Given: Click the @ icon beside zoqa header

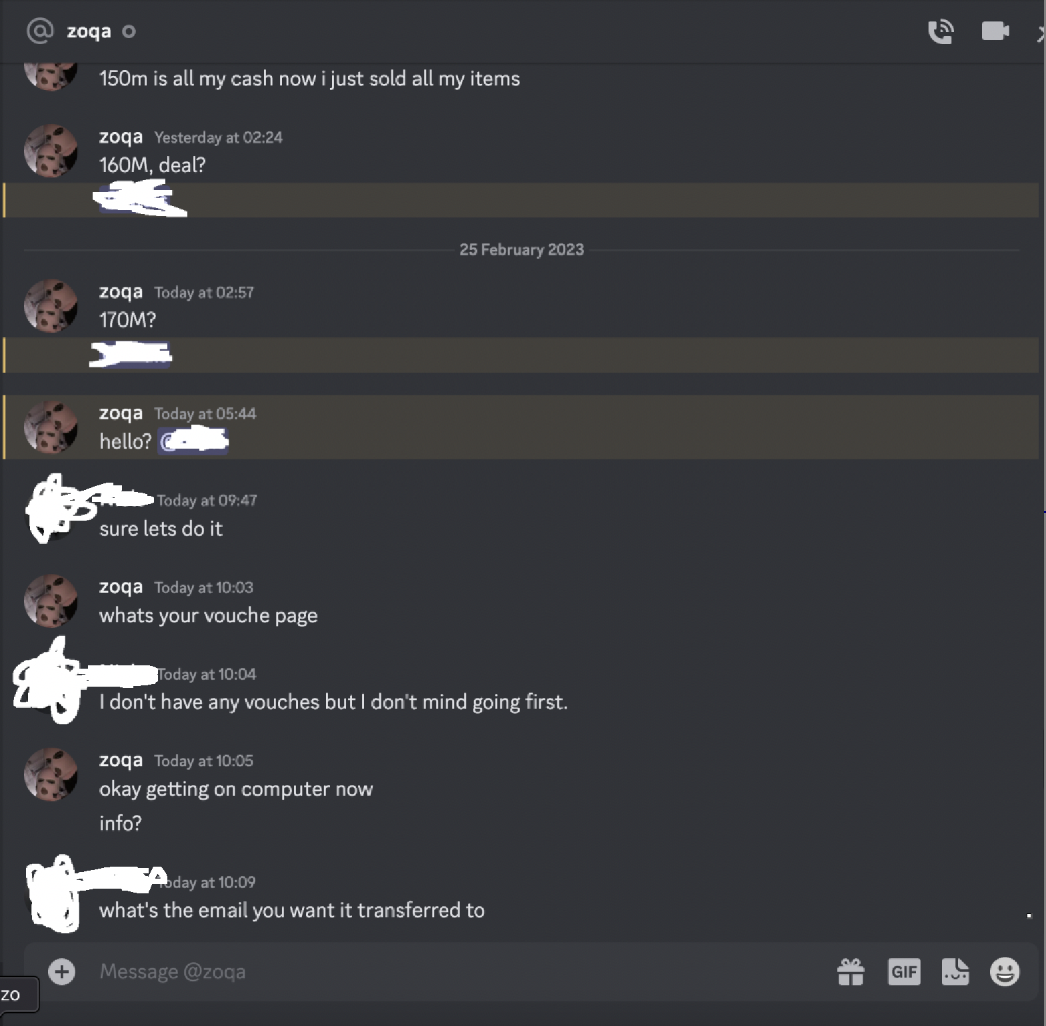Looking at the screenshot, I should [40, 31].
